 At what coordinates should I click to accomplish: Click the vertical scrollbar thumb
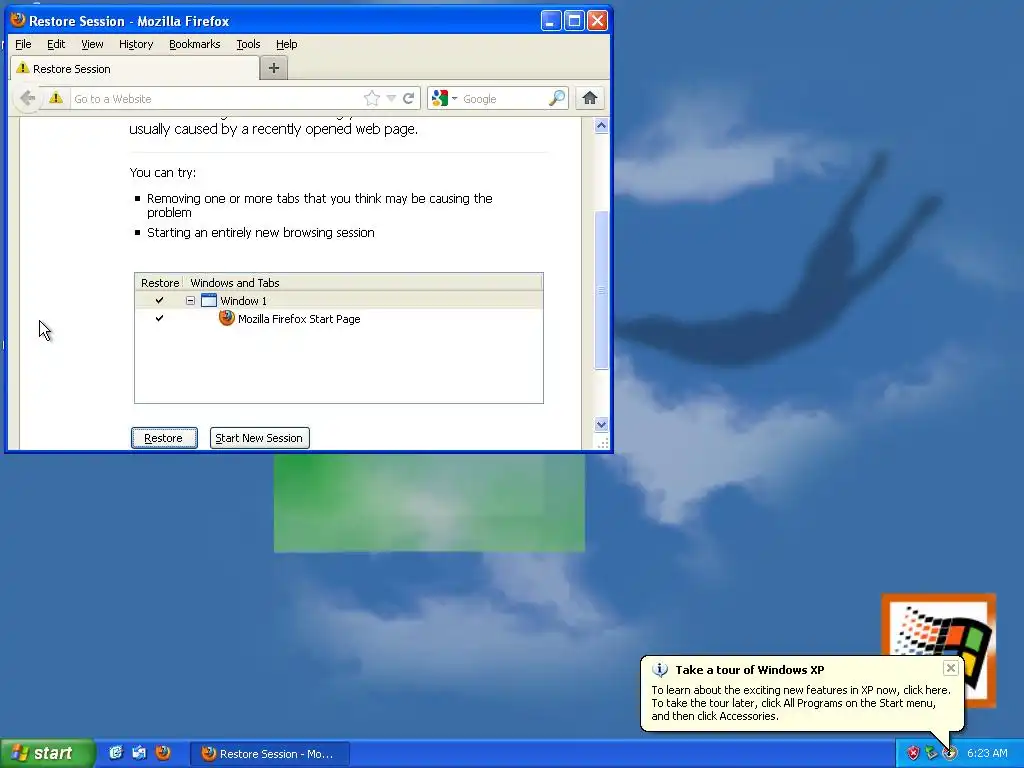tap(601, 290)
